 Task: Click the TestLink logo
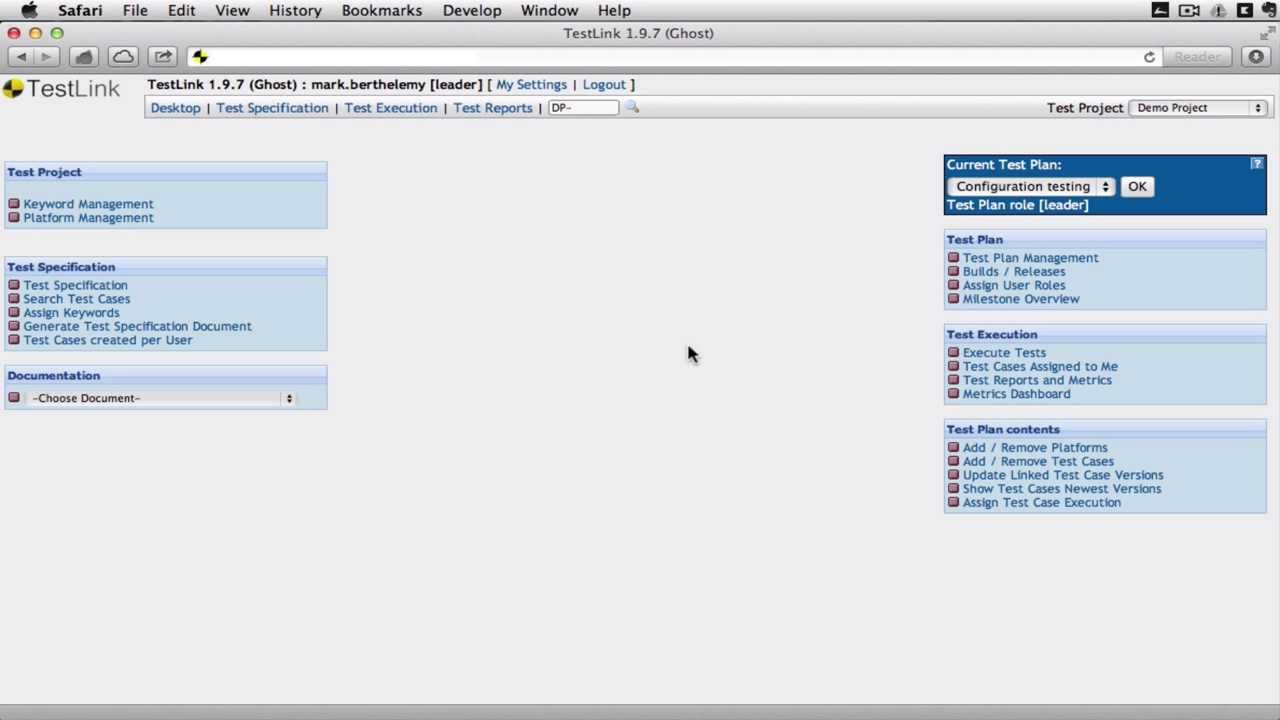[x=61, y=89]
